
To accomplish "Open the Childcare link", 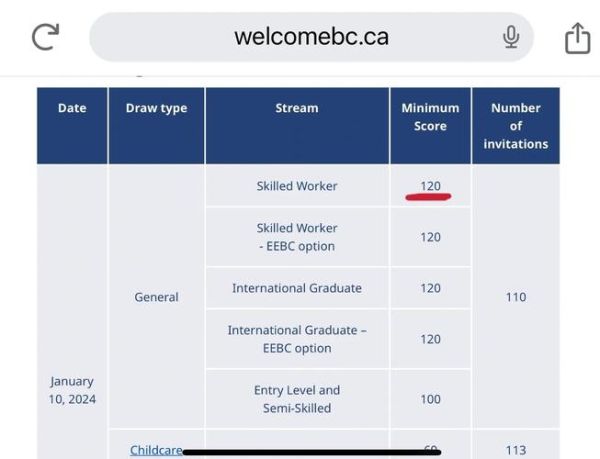I will (x=156, y=450).
